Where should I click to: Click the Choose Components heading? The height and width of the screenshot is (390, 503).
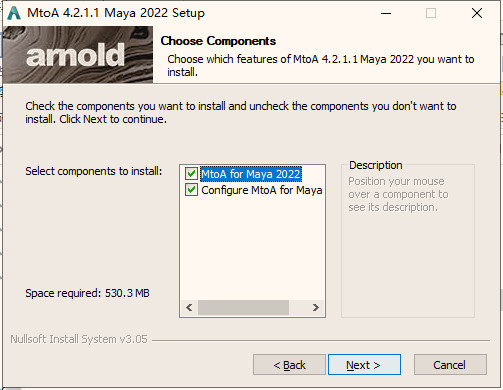point(218,41)
